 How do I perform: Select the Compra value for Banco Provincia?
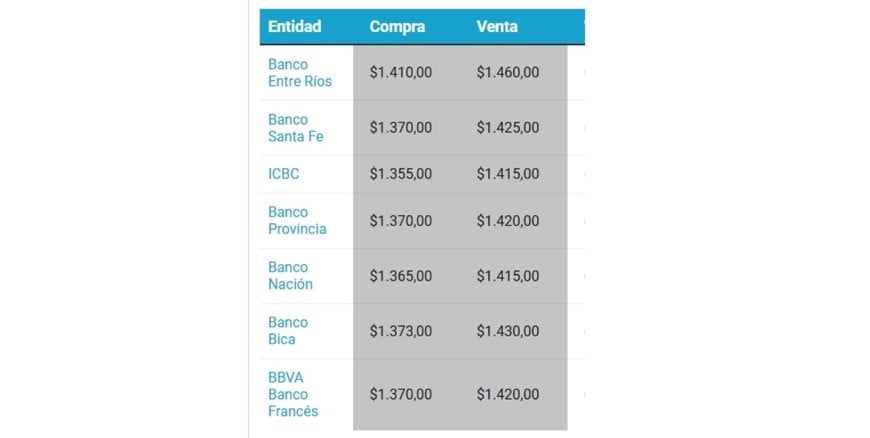pyautogui.click(x=401, y=220)
